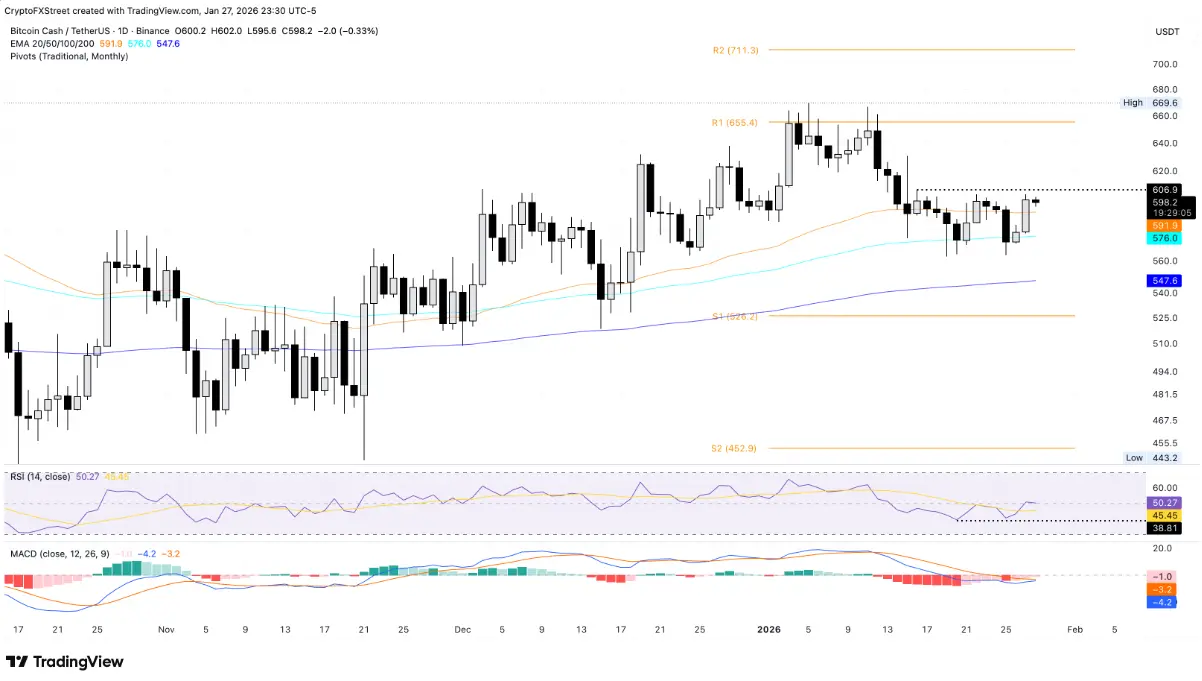Click the RSI value tag 50.27
The image size is (1202, 681).
(1165, 503)
